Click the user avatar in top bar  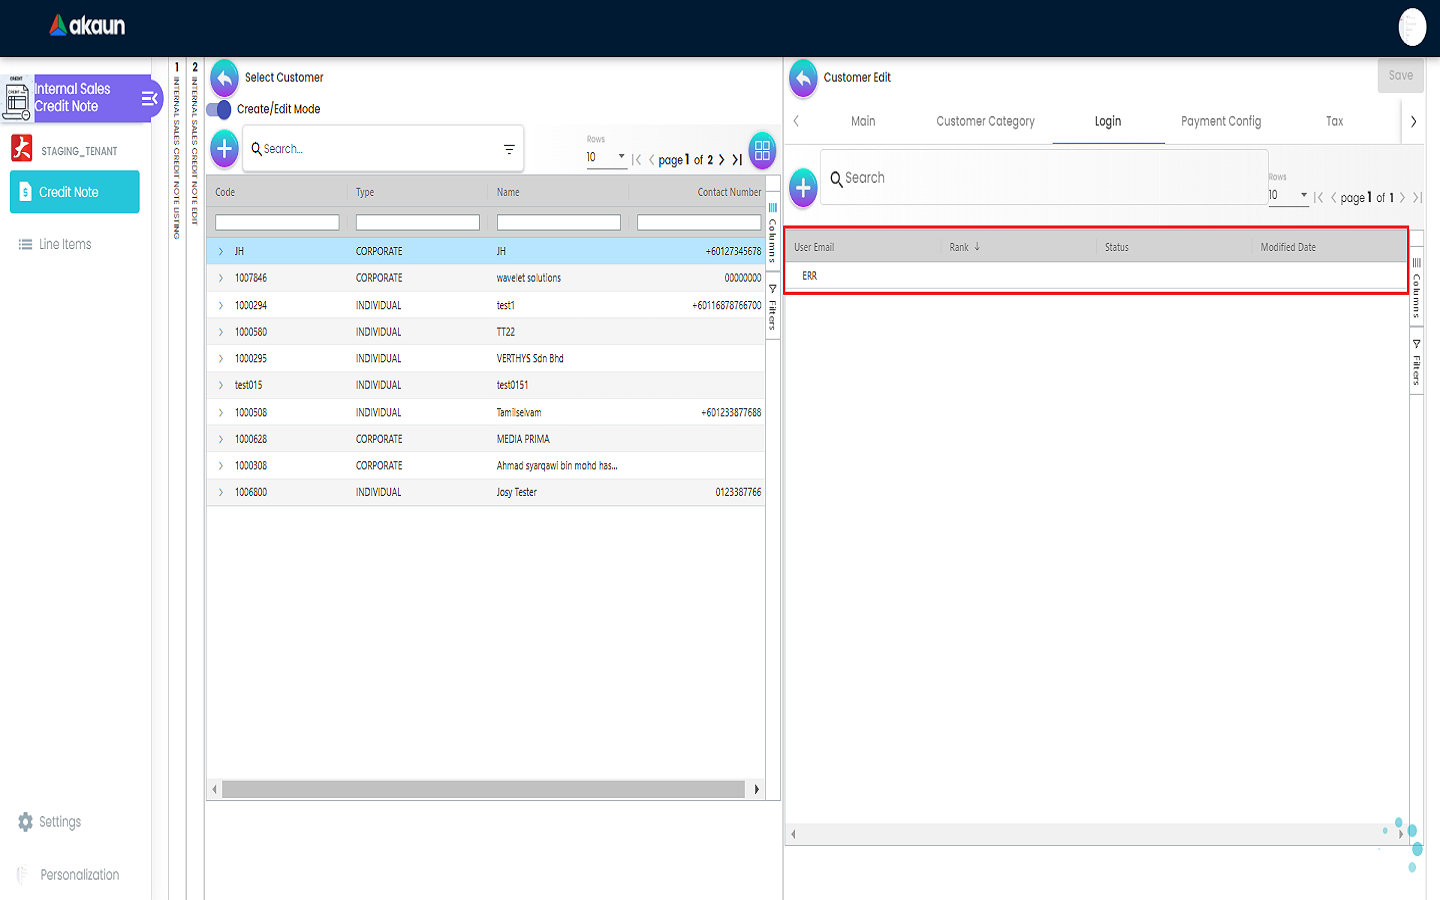coord(1411,27)
